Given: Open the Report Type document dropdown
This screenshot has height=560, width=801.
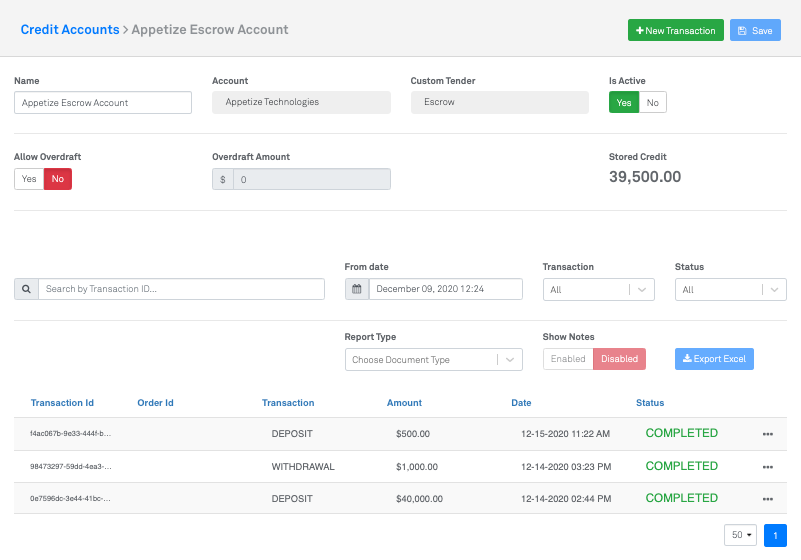Looking at the screenshot, I should (x=433, y=360).
